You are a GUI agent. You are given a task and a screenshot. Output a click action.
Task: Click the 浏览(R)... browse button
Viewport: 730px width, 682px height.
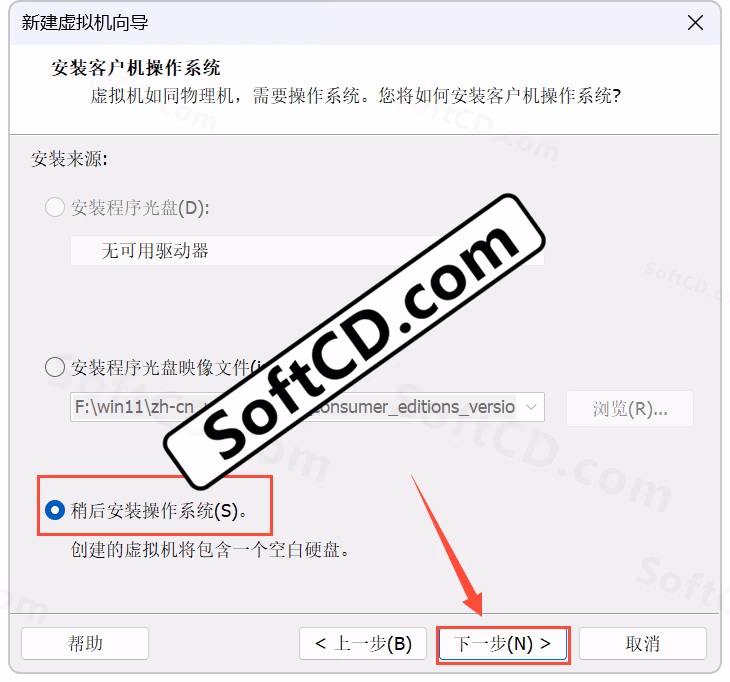click(x=630, y=409)
